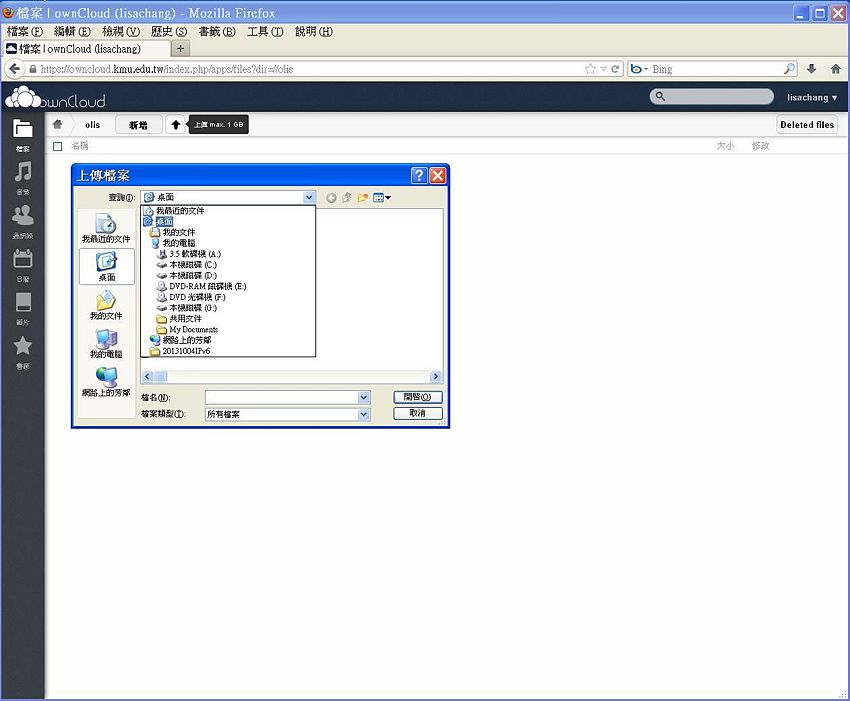Open the Calendar app in ownCloud sidebar
Screen dimensions: 850x701
(x=23, y=265)
